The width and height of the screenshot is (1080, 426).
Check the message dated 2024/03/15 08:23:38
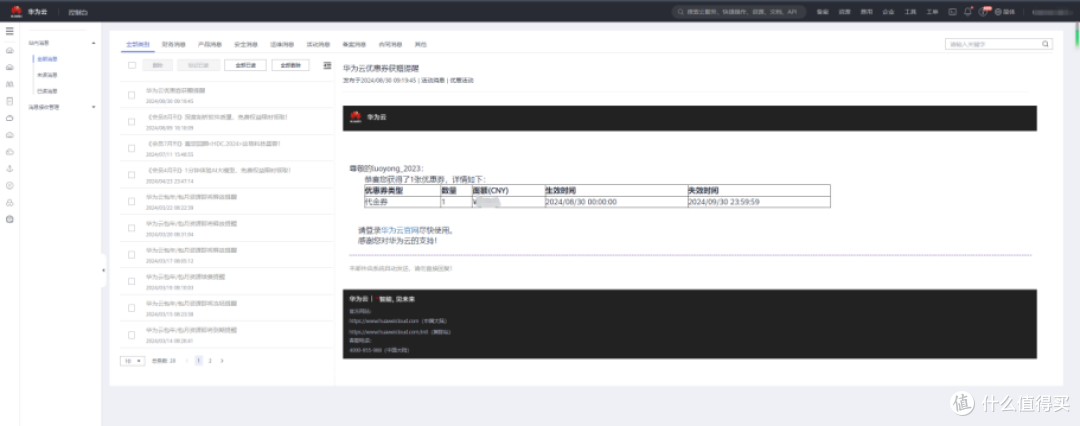(132, 308)
